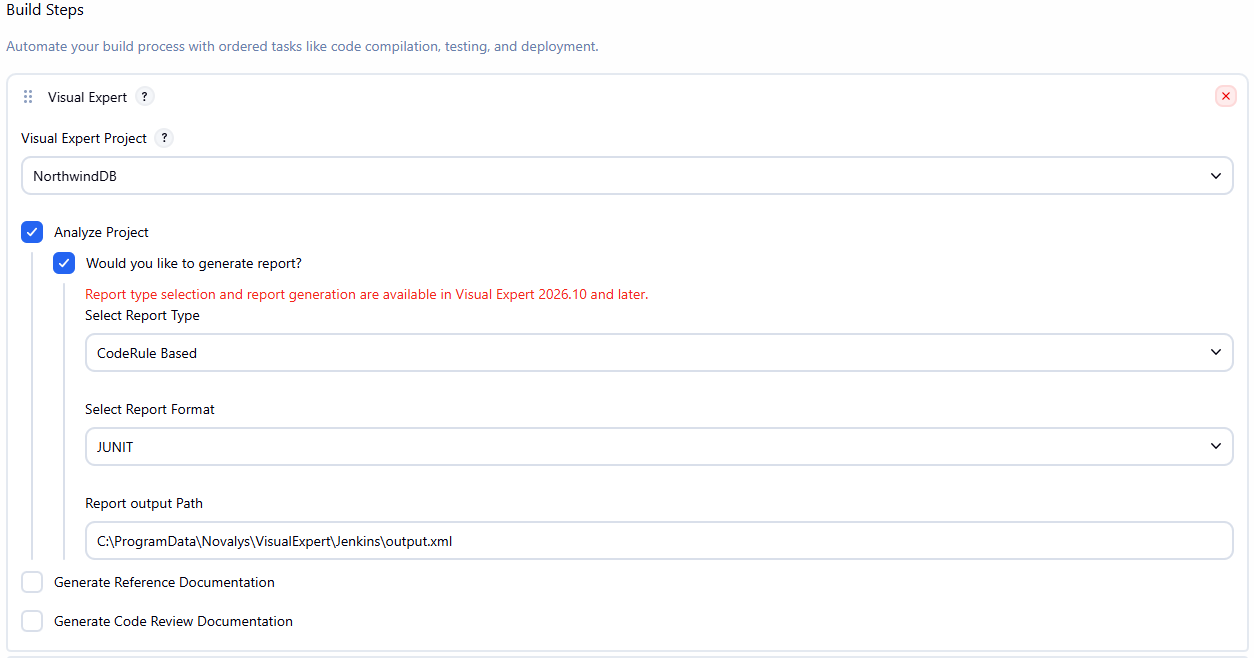
Task: Click the Generate Code Review Documentation label
Action: point(173,621)
